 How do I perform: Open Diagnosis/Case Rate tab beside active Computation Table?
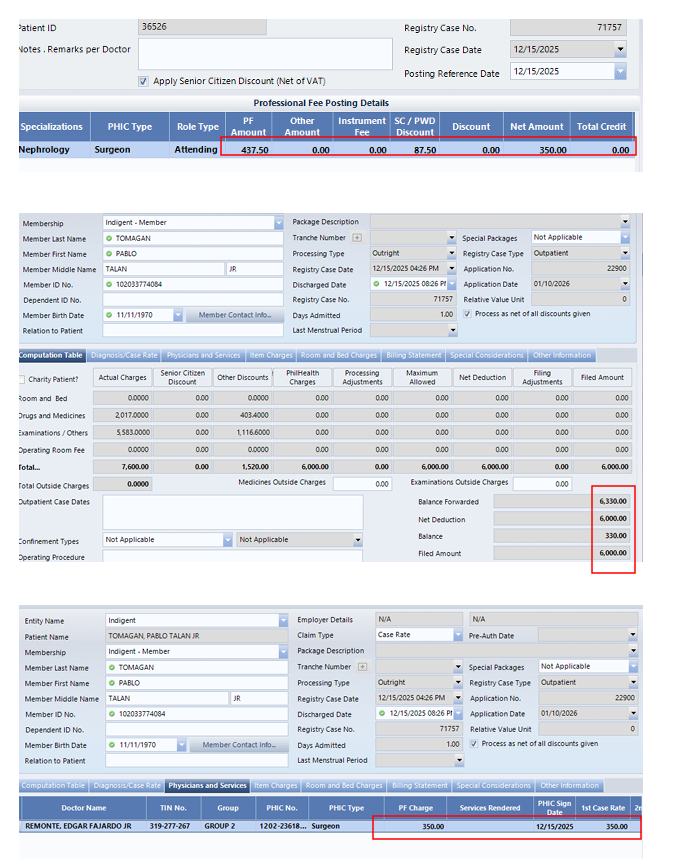click(124, 355)
